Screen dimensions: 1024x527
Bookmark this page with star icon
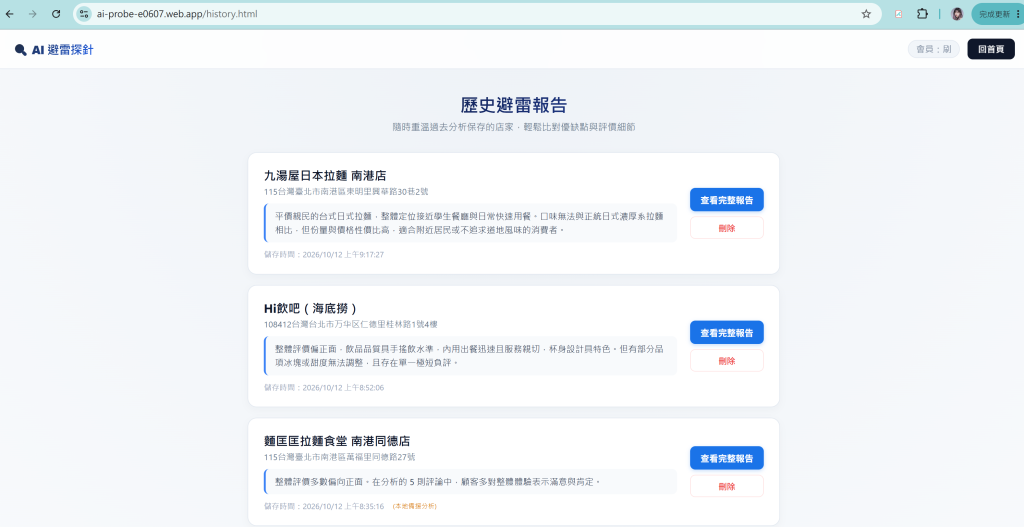(x=866, y=14)
